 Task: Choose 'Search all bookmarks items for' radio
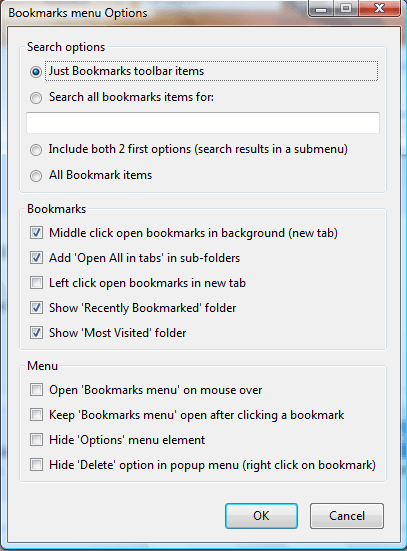tap(36, 97)
